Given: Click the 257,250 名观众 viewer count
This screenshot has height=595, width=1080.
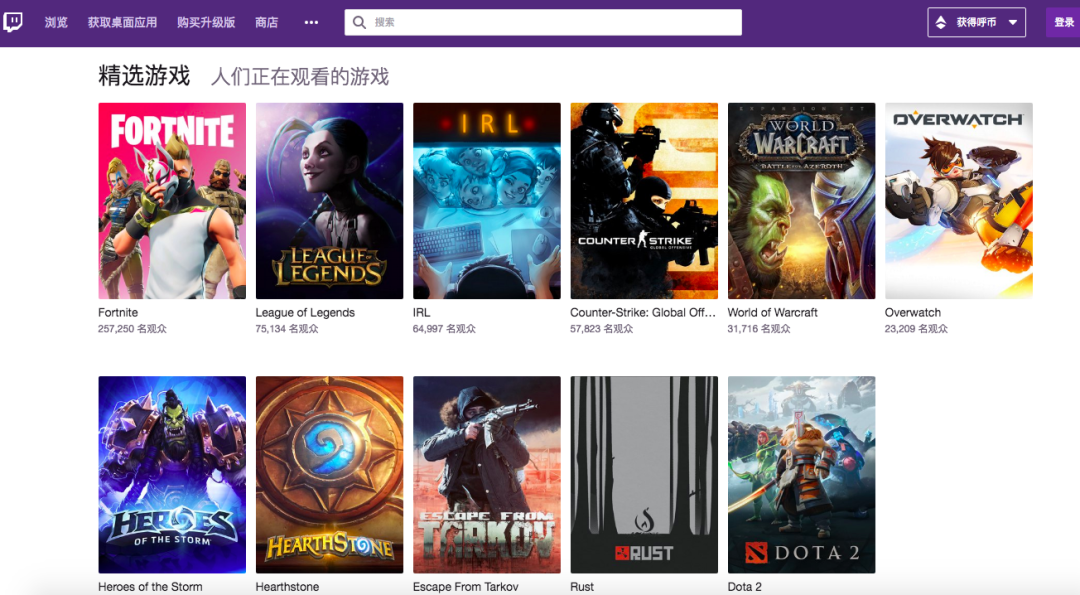Looking at the screenshot, I should tap(132, 329).
